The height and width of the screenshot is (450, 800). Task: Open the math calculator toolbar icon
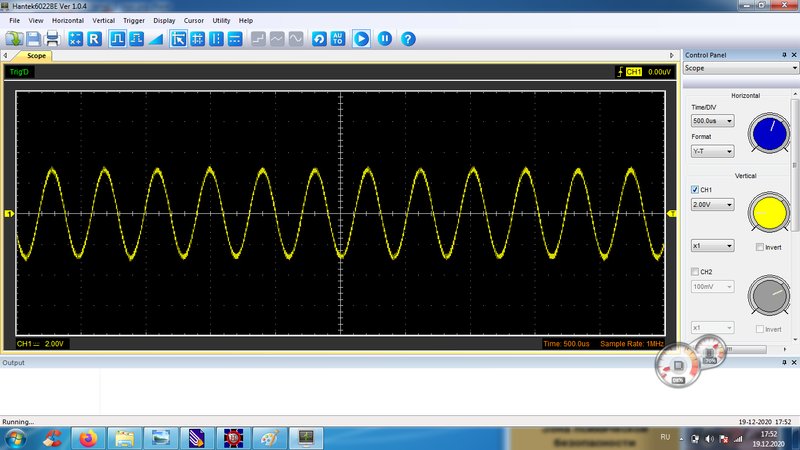[x=75, y=39]
